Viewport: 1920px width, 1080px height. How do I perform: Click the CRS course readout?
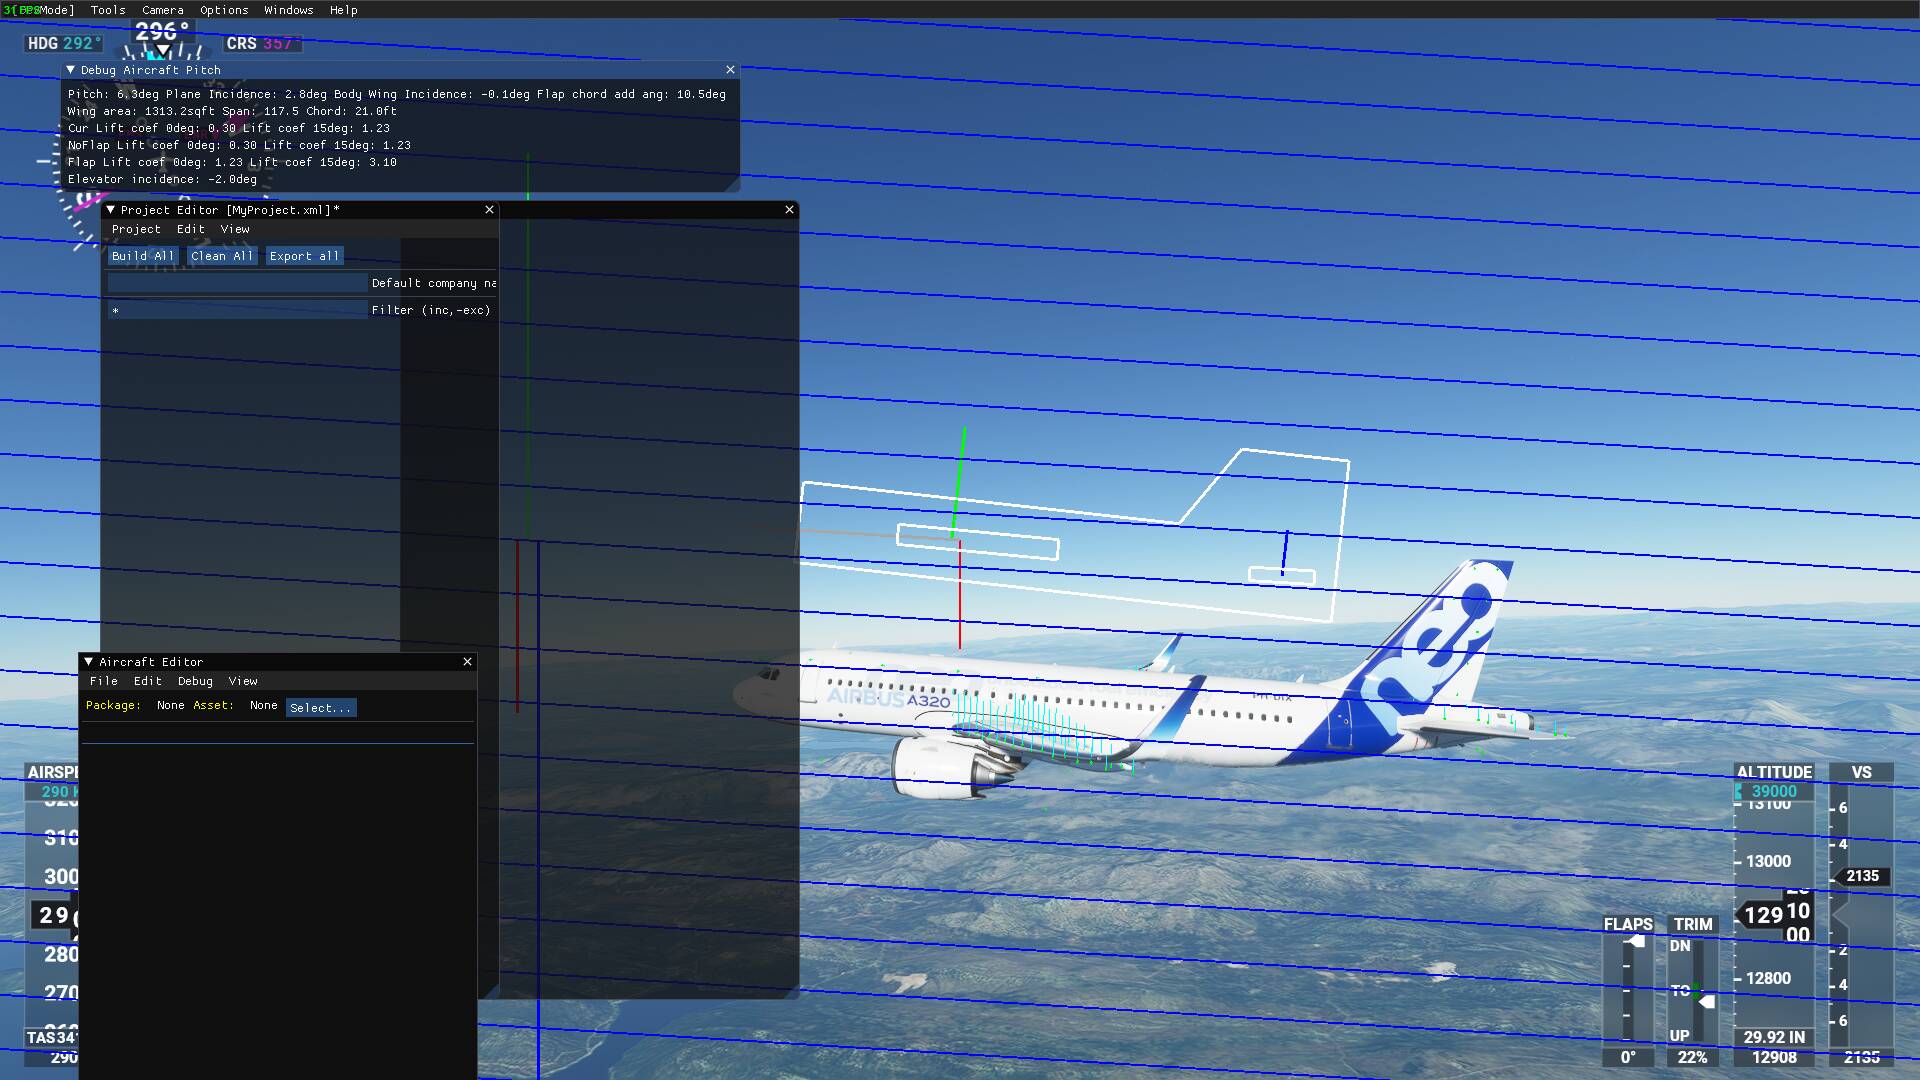pos(262,43)
